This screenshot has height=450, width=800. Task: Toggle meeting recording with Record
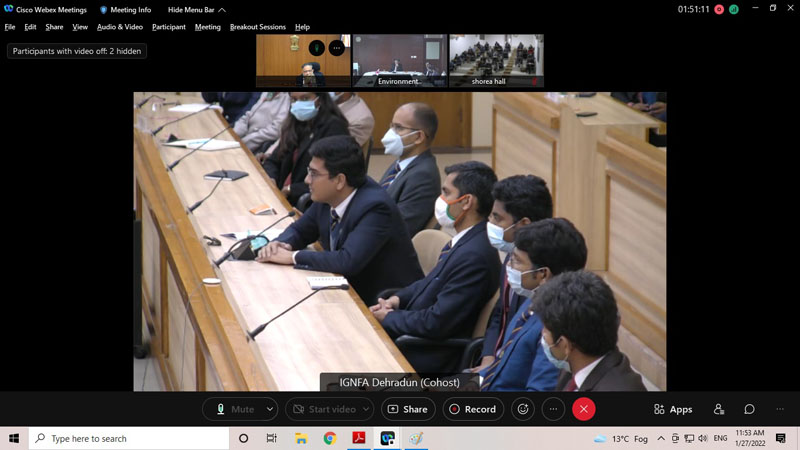473,409
